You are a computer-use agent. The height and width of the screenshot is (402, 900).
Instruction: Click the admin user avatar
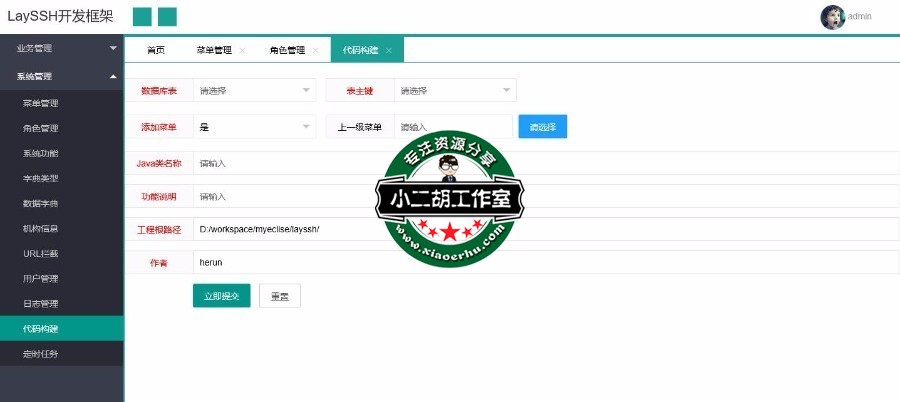click(x=832, y=17)
